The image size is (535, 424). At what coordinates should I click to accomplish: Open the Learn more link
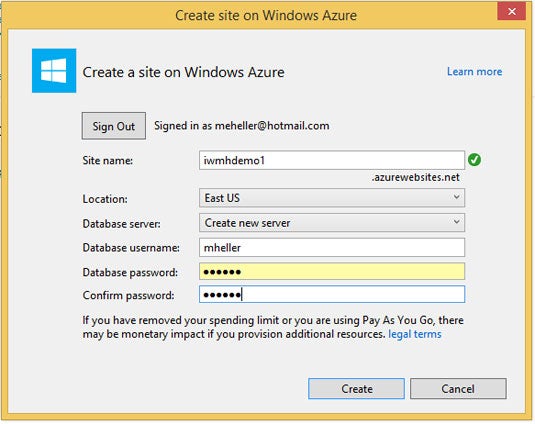(474, 72)
